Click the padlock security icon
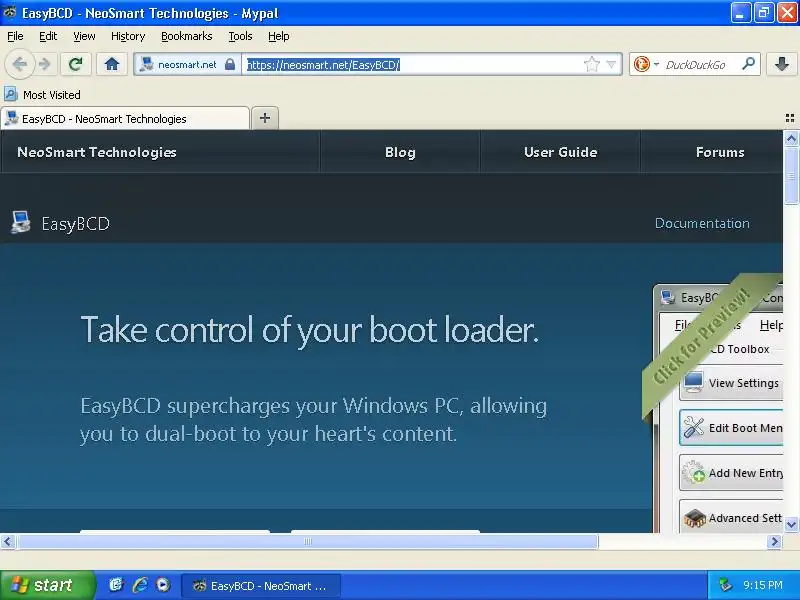Viewport: 800px width, 600px height. 230,64
